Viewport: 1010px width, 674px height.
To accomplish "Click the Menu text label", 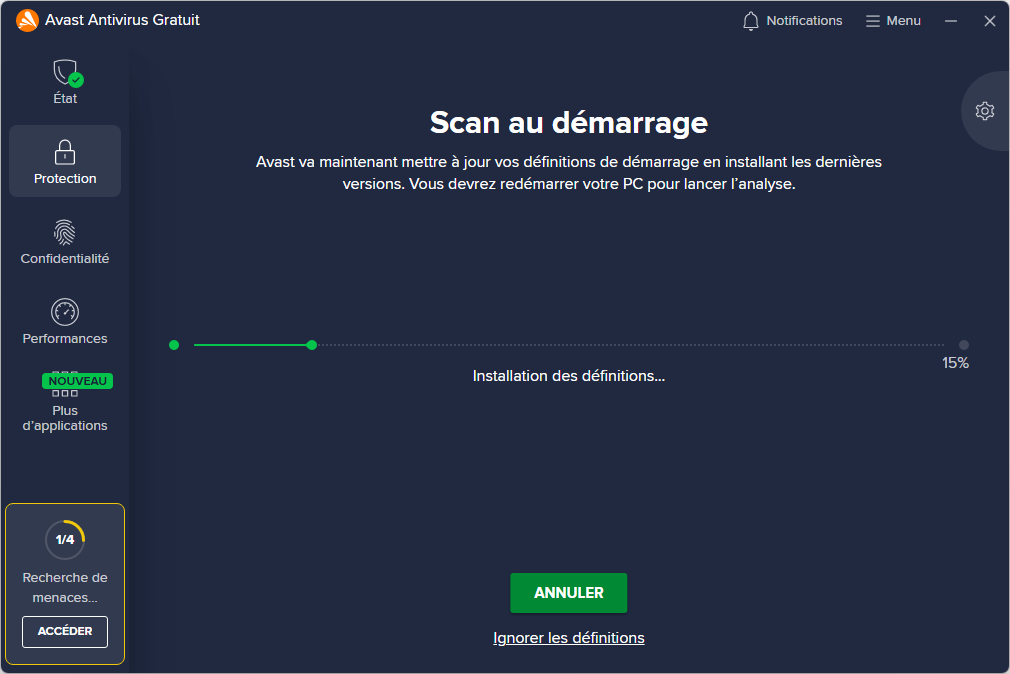I will (903, 21).
